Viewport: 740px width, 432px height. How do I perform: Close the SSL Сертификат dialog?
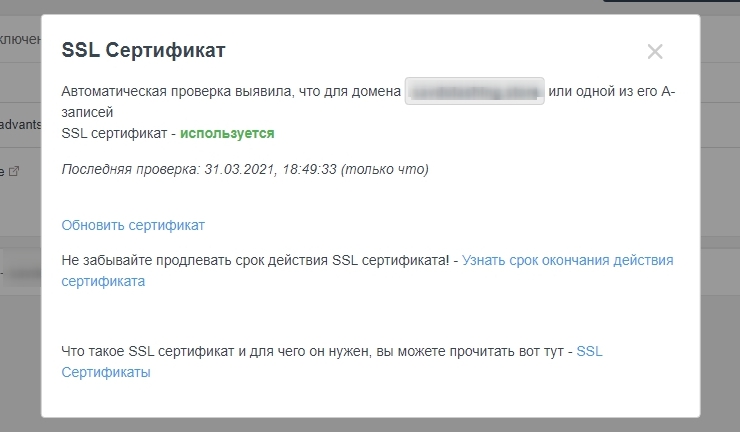coord(655,52)
